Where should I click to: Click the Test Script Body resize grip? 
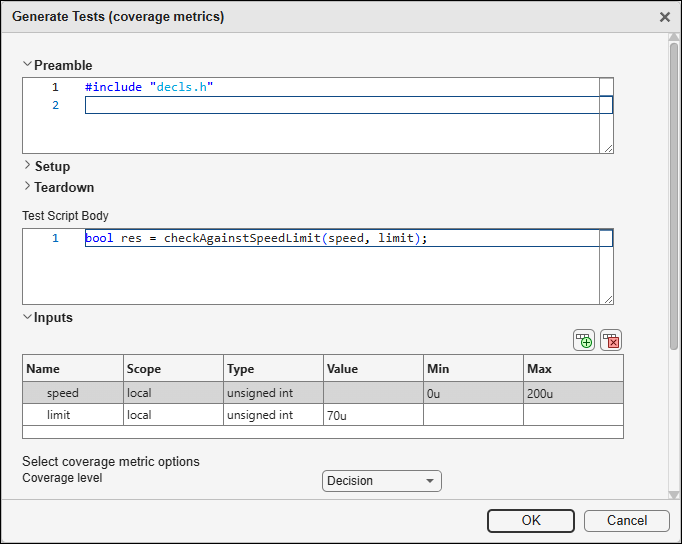pos(608,300)
